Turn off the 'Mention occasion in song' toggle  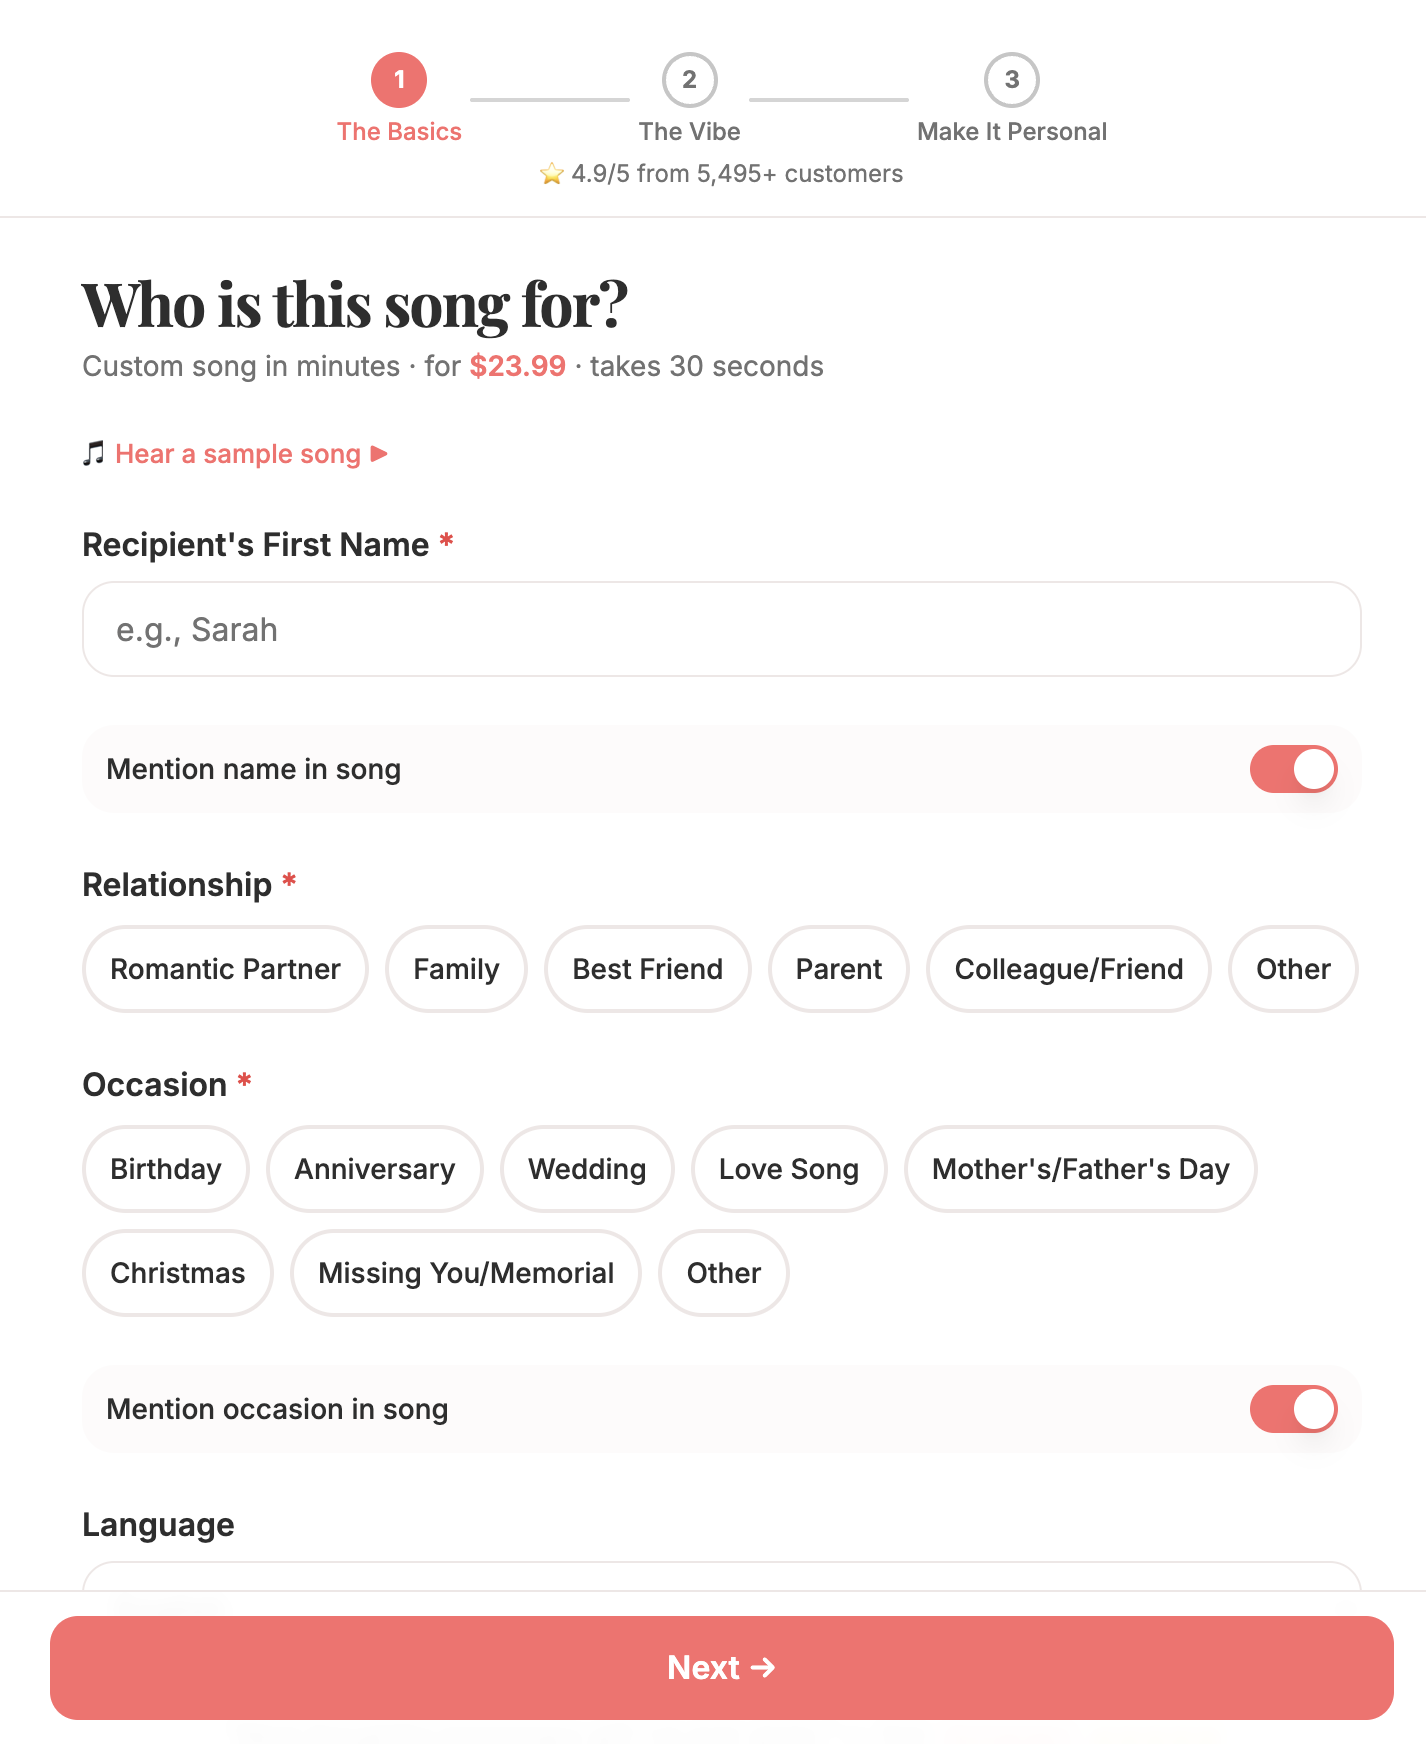(x=1293, y=1409)
